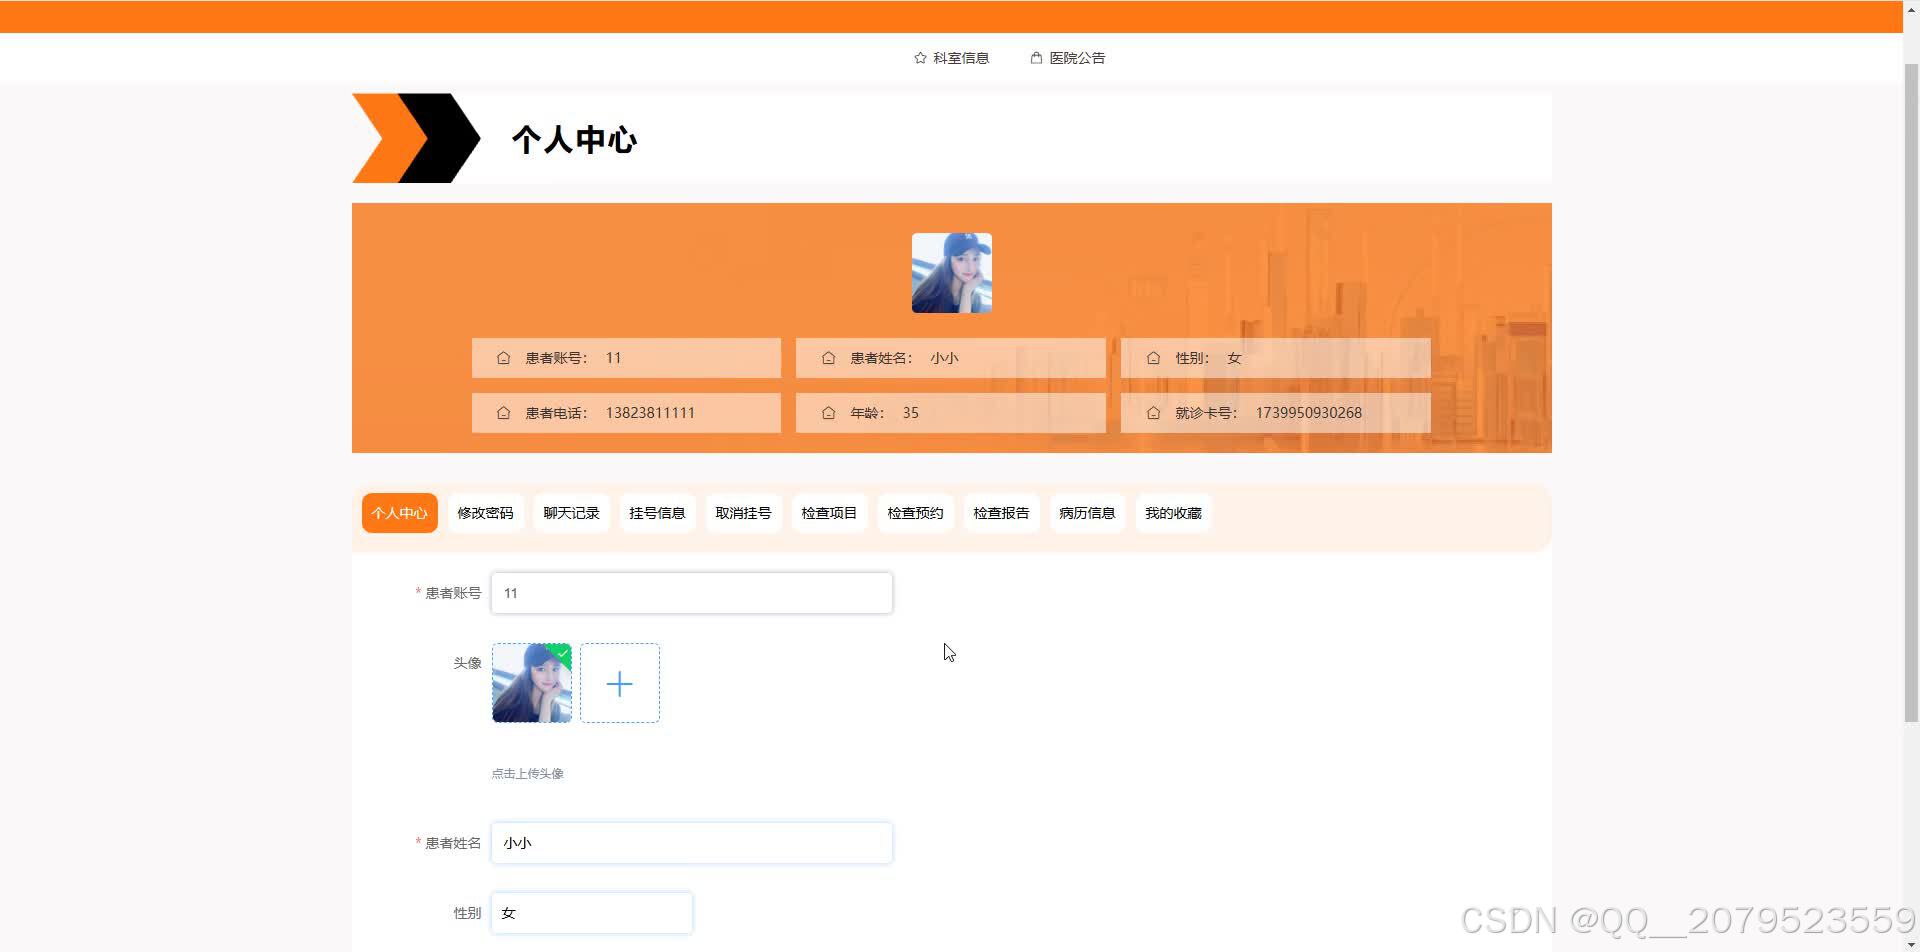Select the 我的收藏 tab
Image resolution: width=1920 pixels, height=952 pixels.
(1173, 512)
